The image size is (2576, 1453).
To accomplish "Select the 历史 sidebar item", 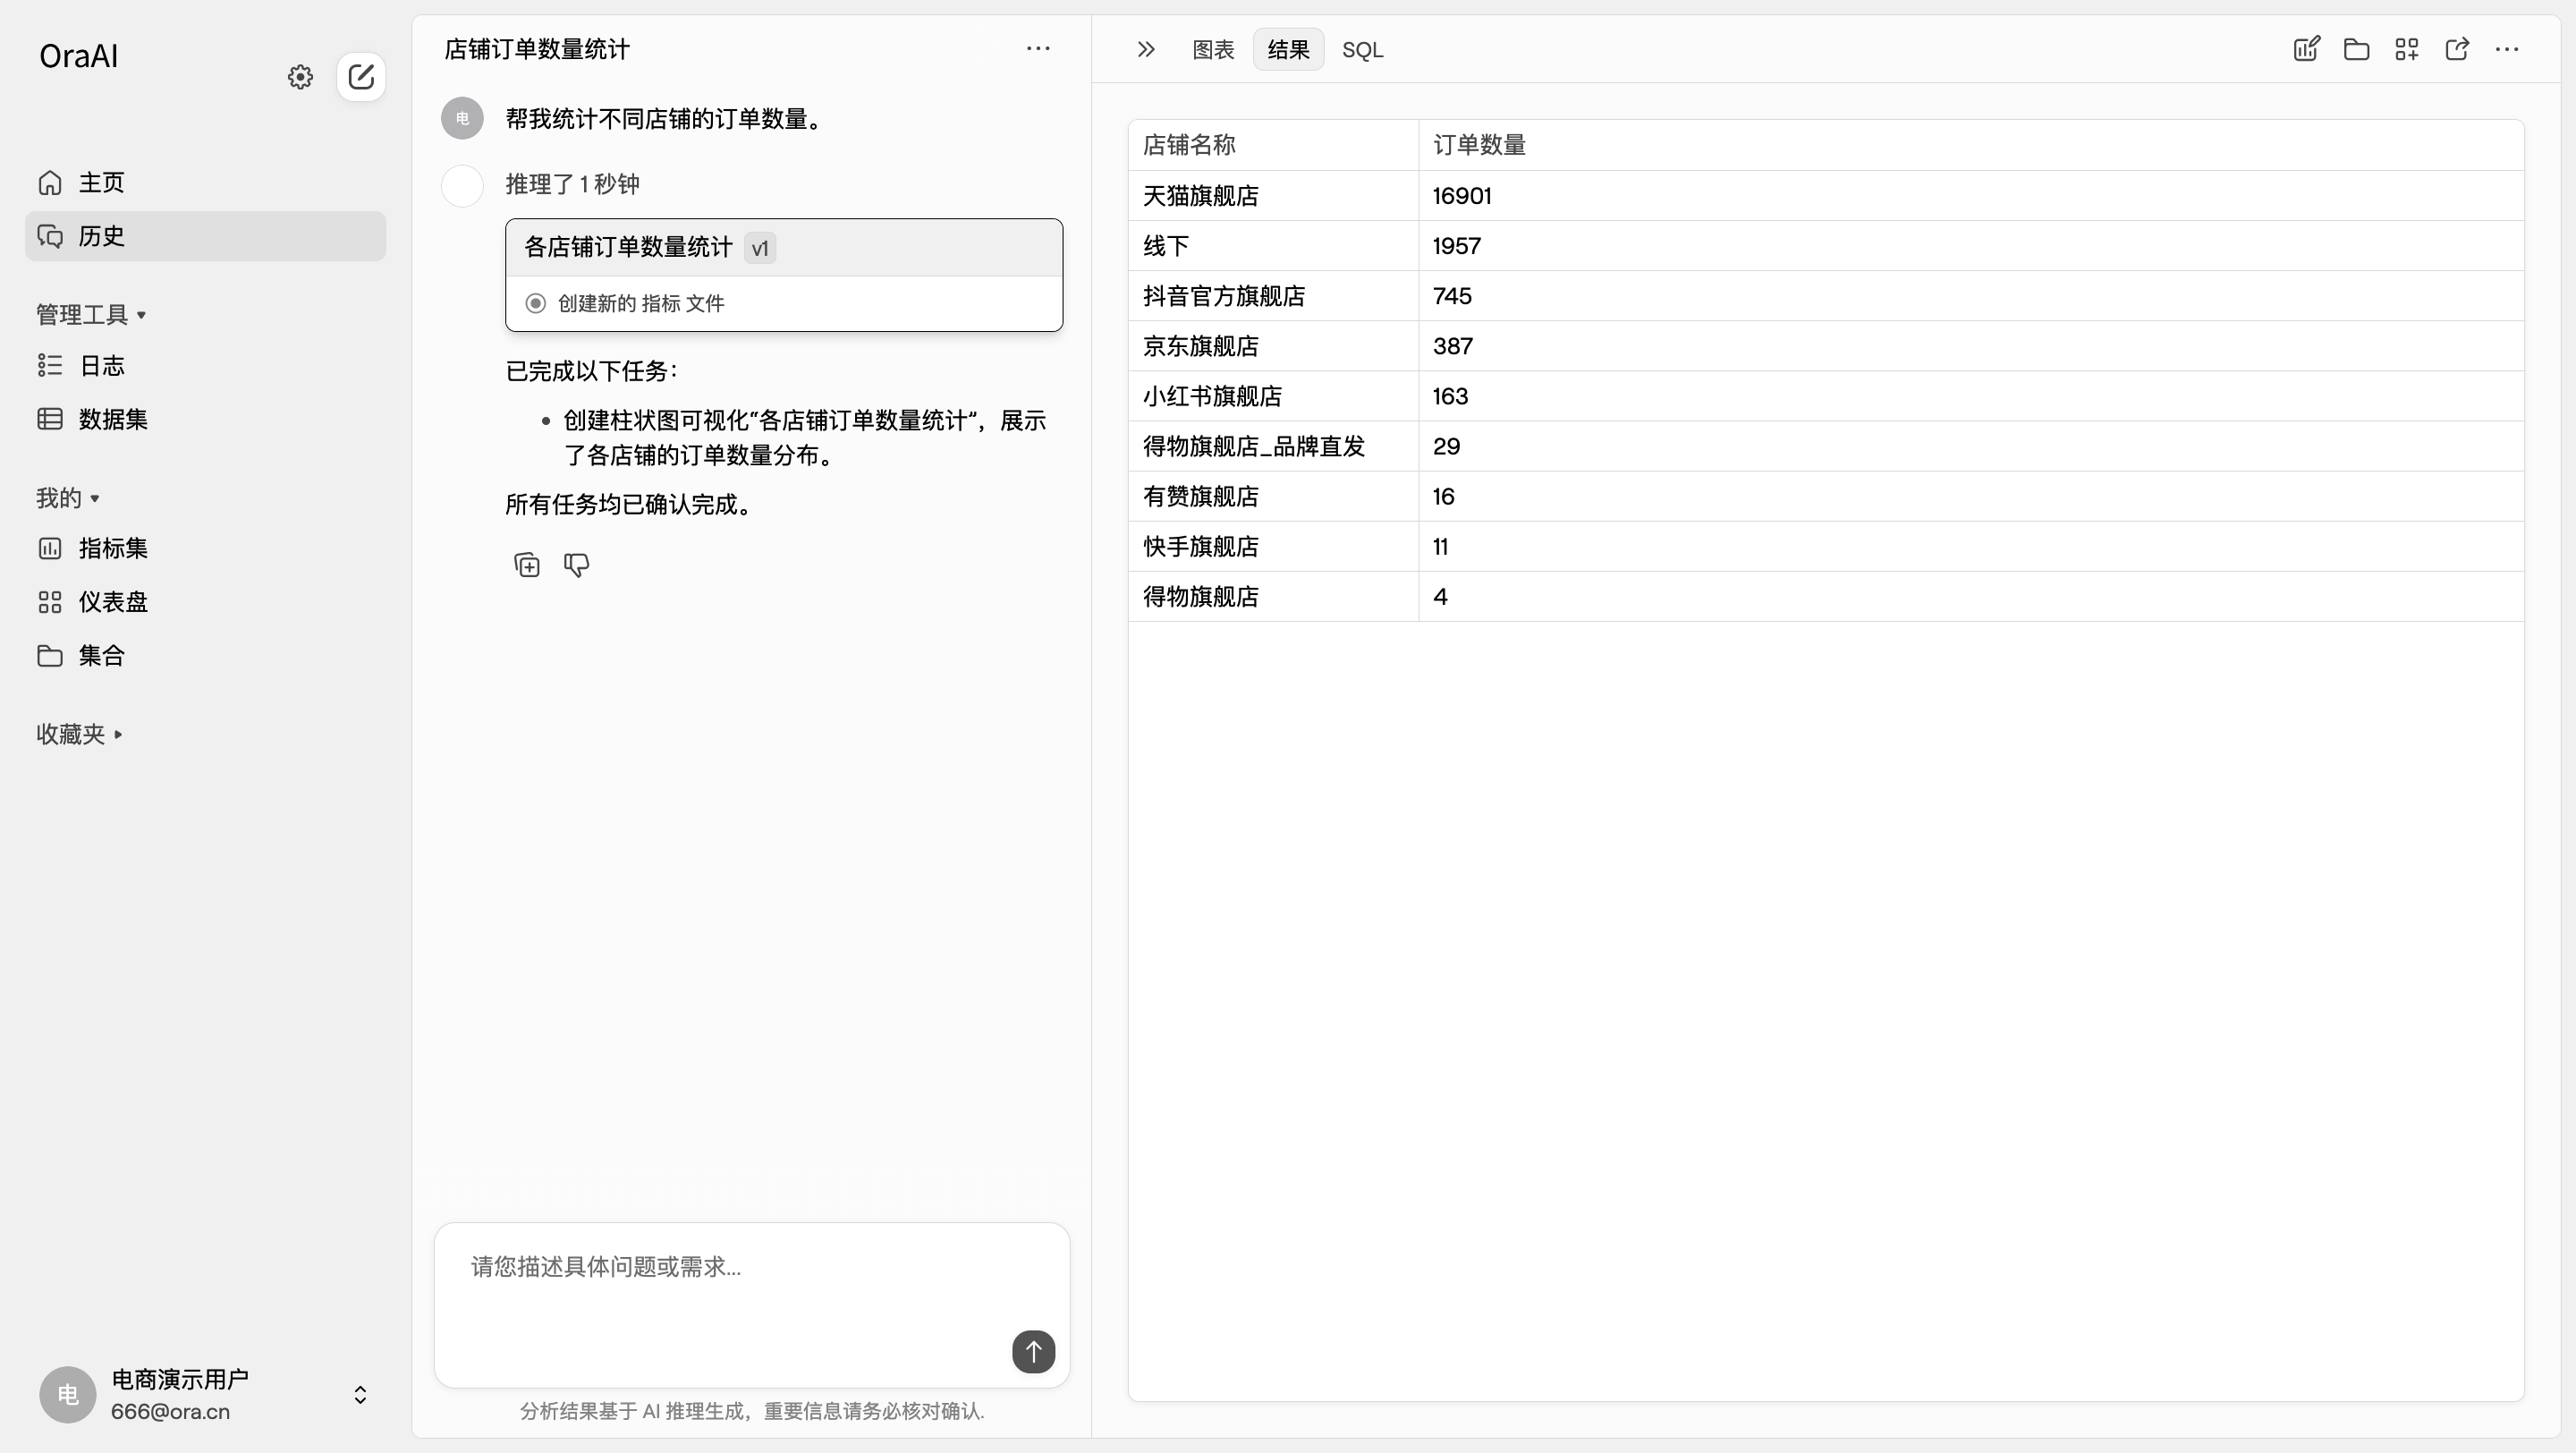I will (x=103, y=236).
